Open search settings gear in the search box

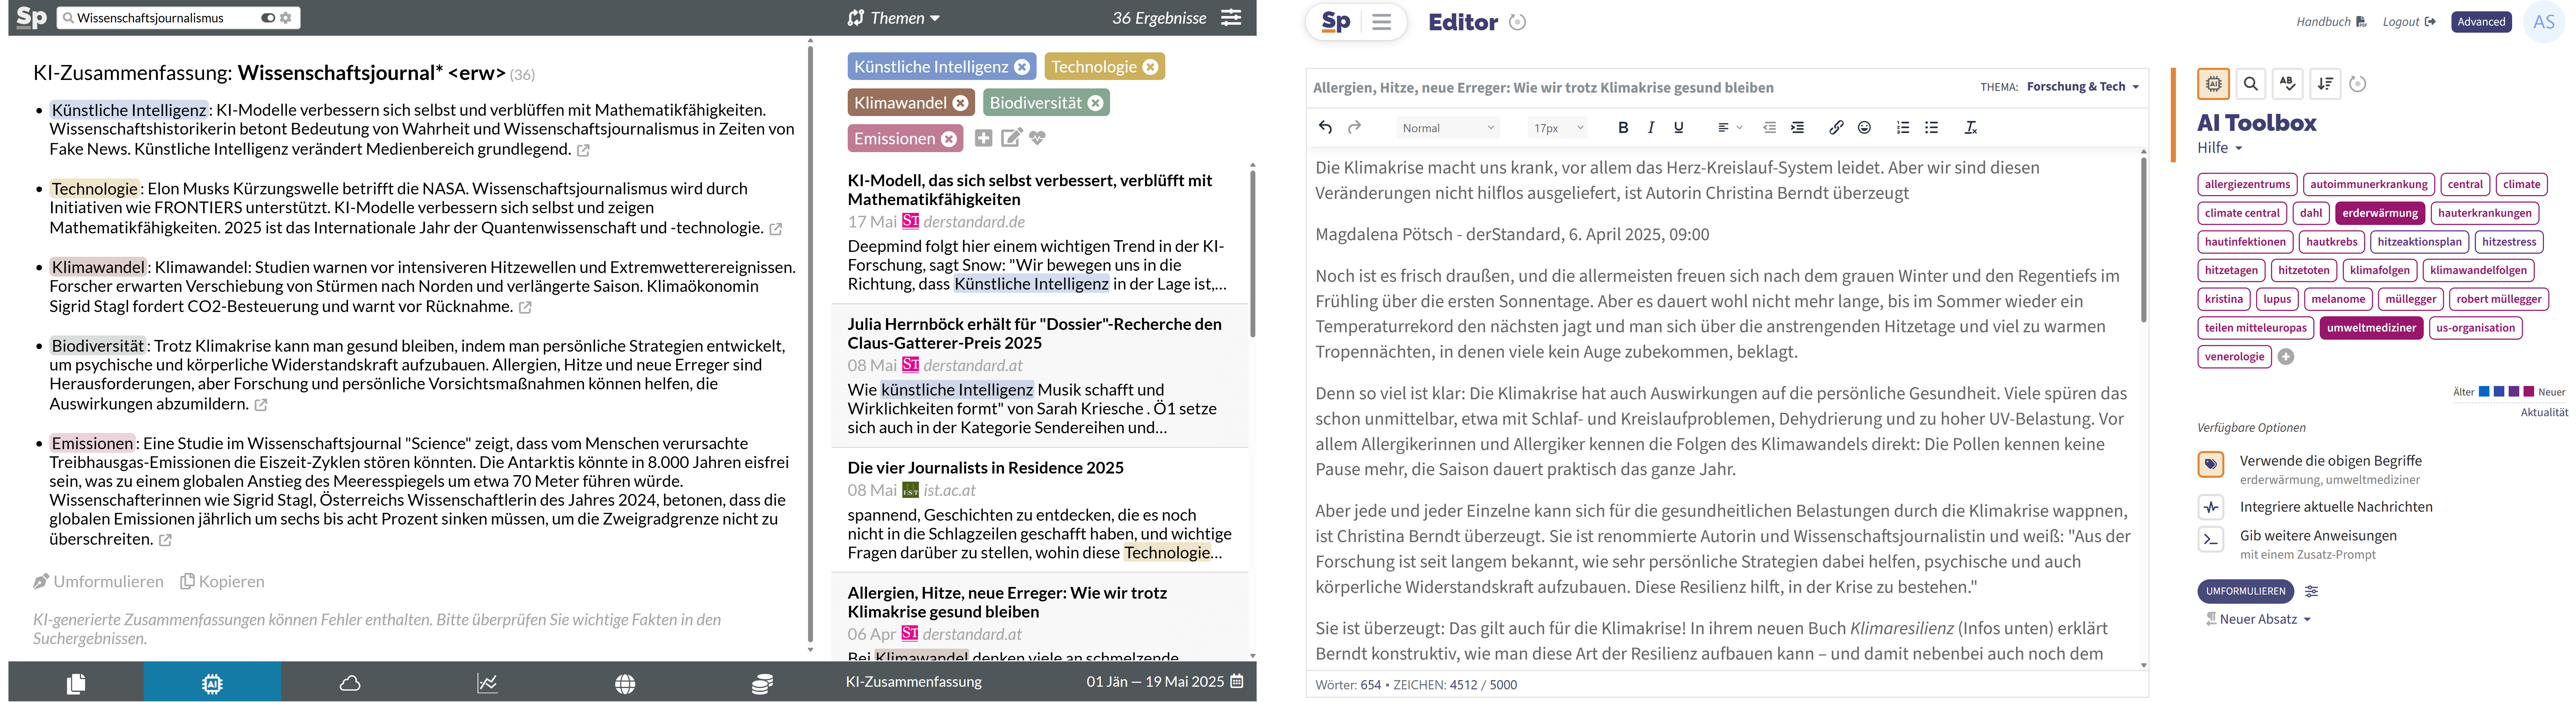coord(286,18)
